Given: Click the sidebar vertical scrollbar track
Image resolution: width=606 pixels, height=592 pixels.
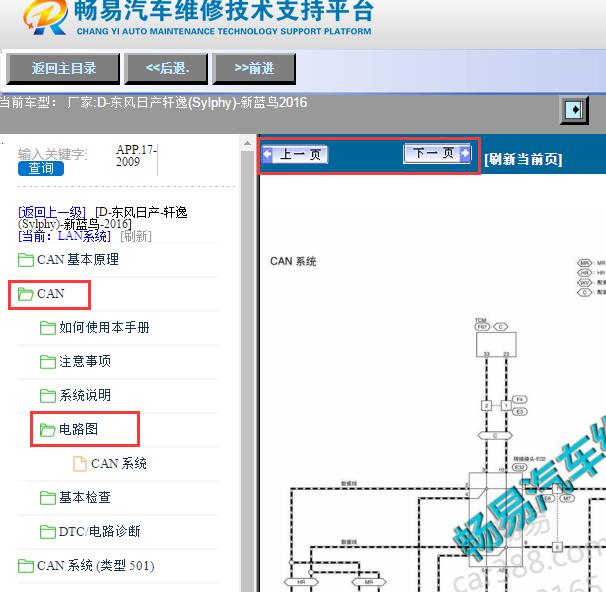Looking at the screenshot, I should [247, 371].
